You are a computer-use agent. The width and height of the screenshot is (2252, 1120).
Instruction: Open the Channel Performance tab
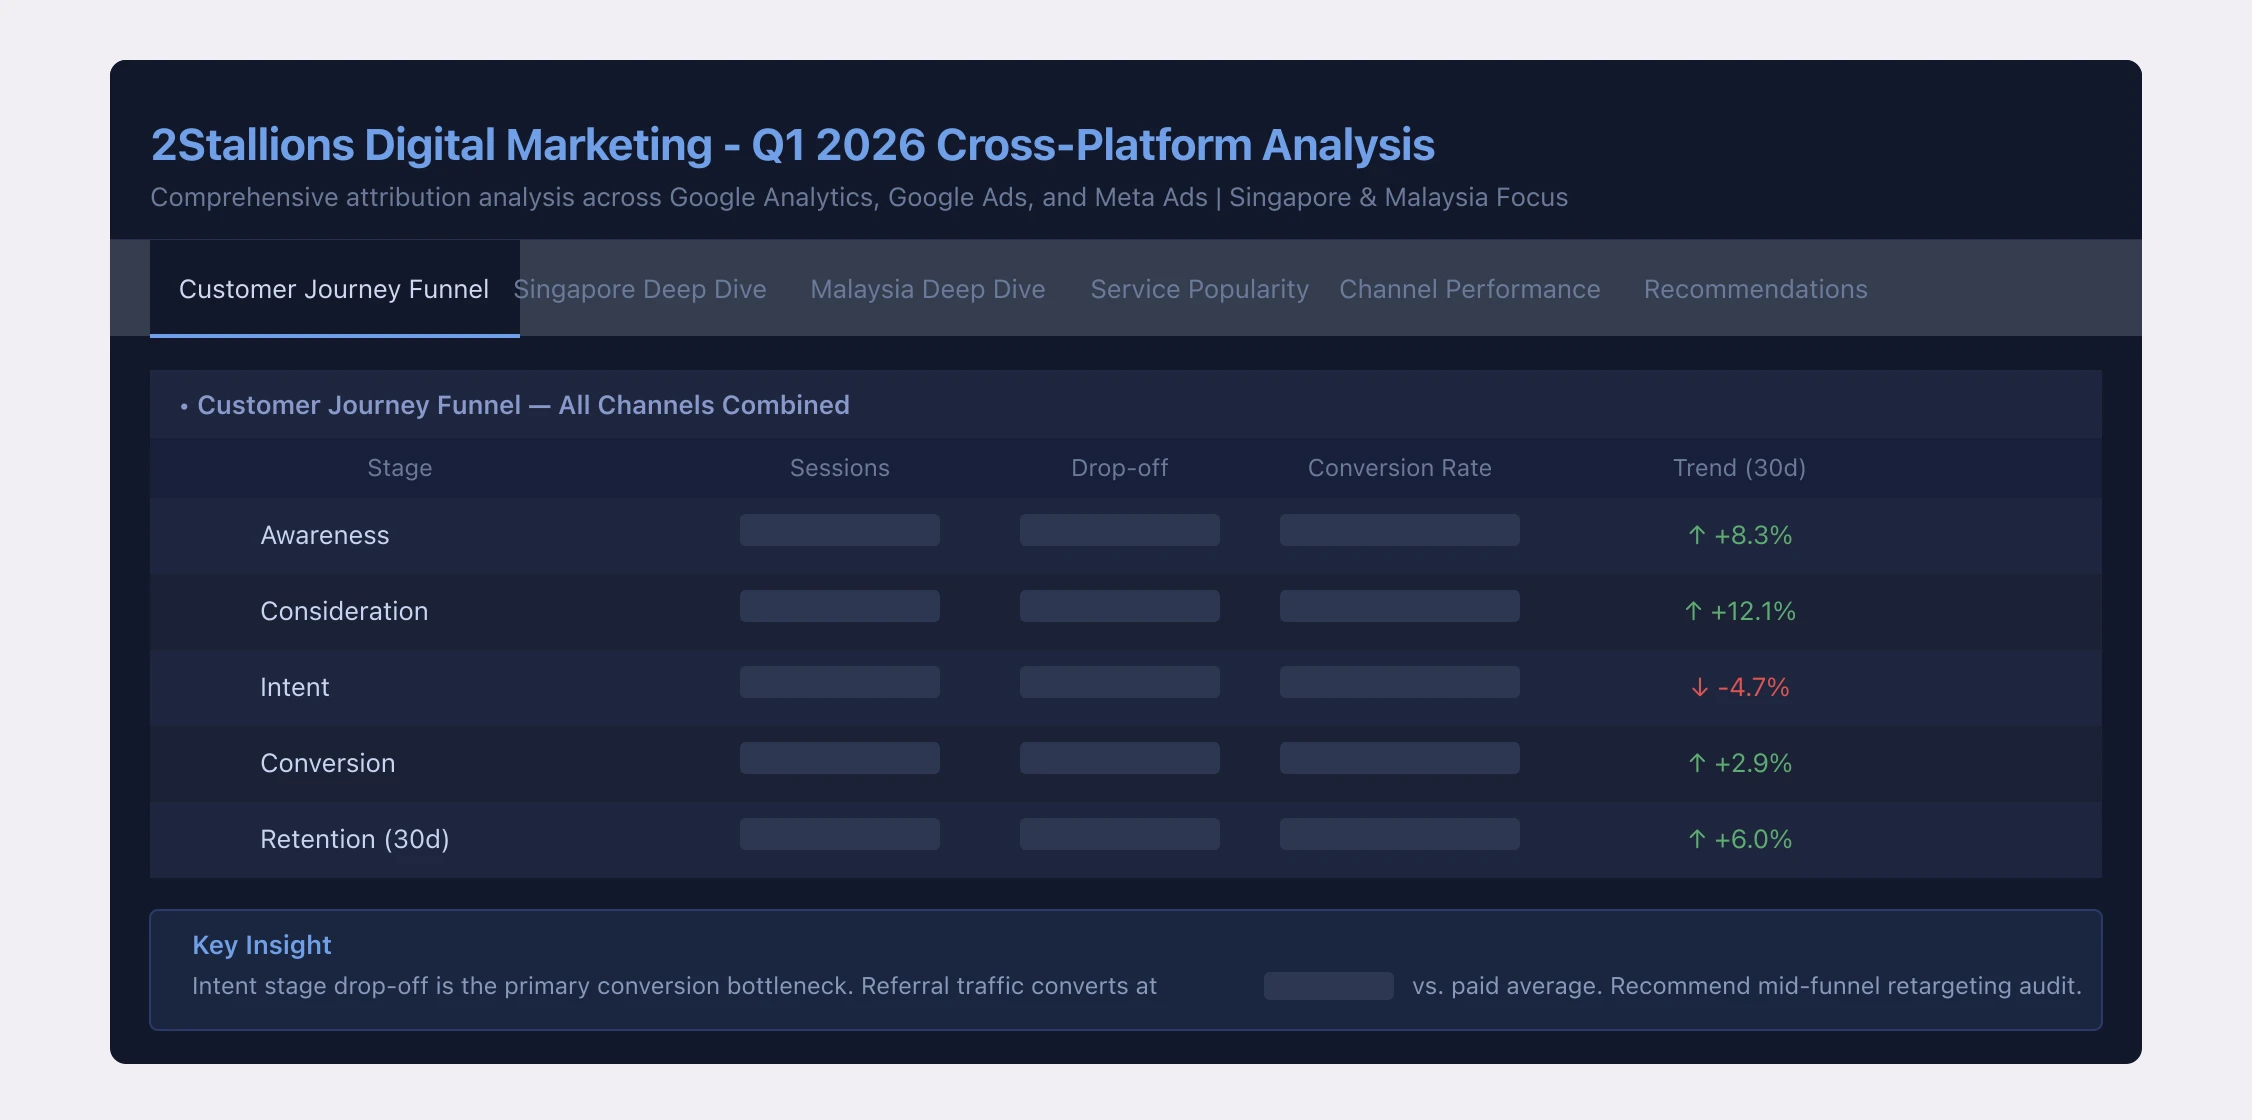(1469, 289)
